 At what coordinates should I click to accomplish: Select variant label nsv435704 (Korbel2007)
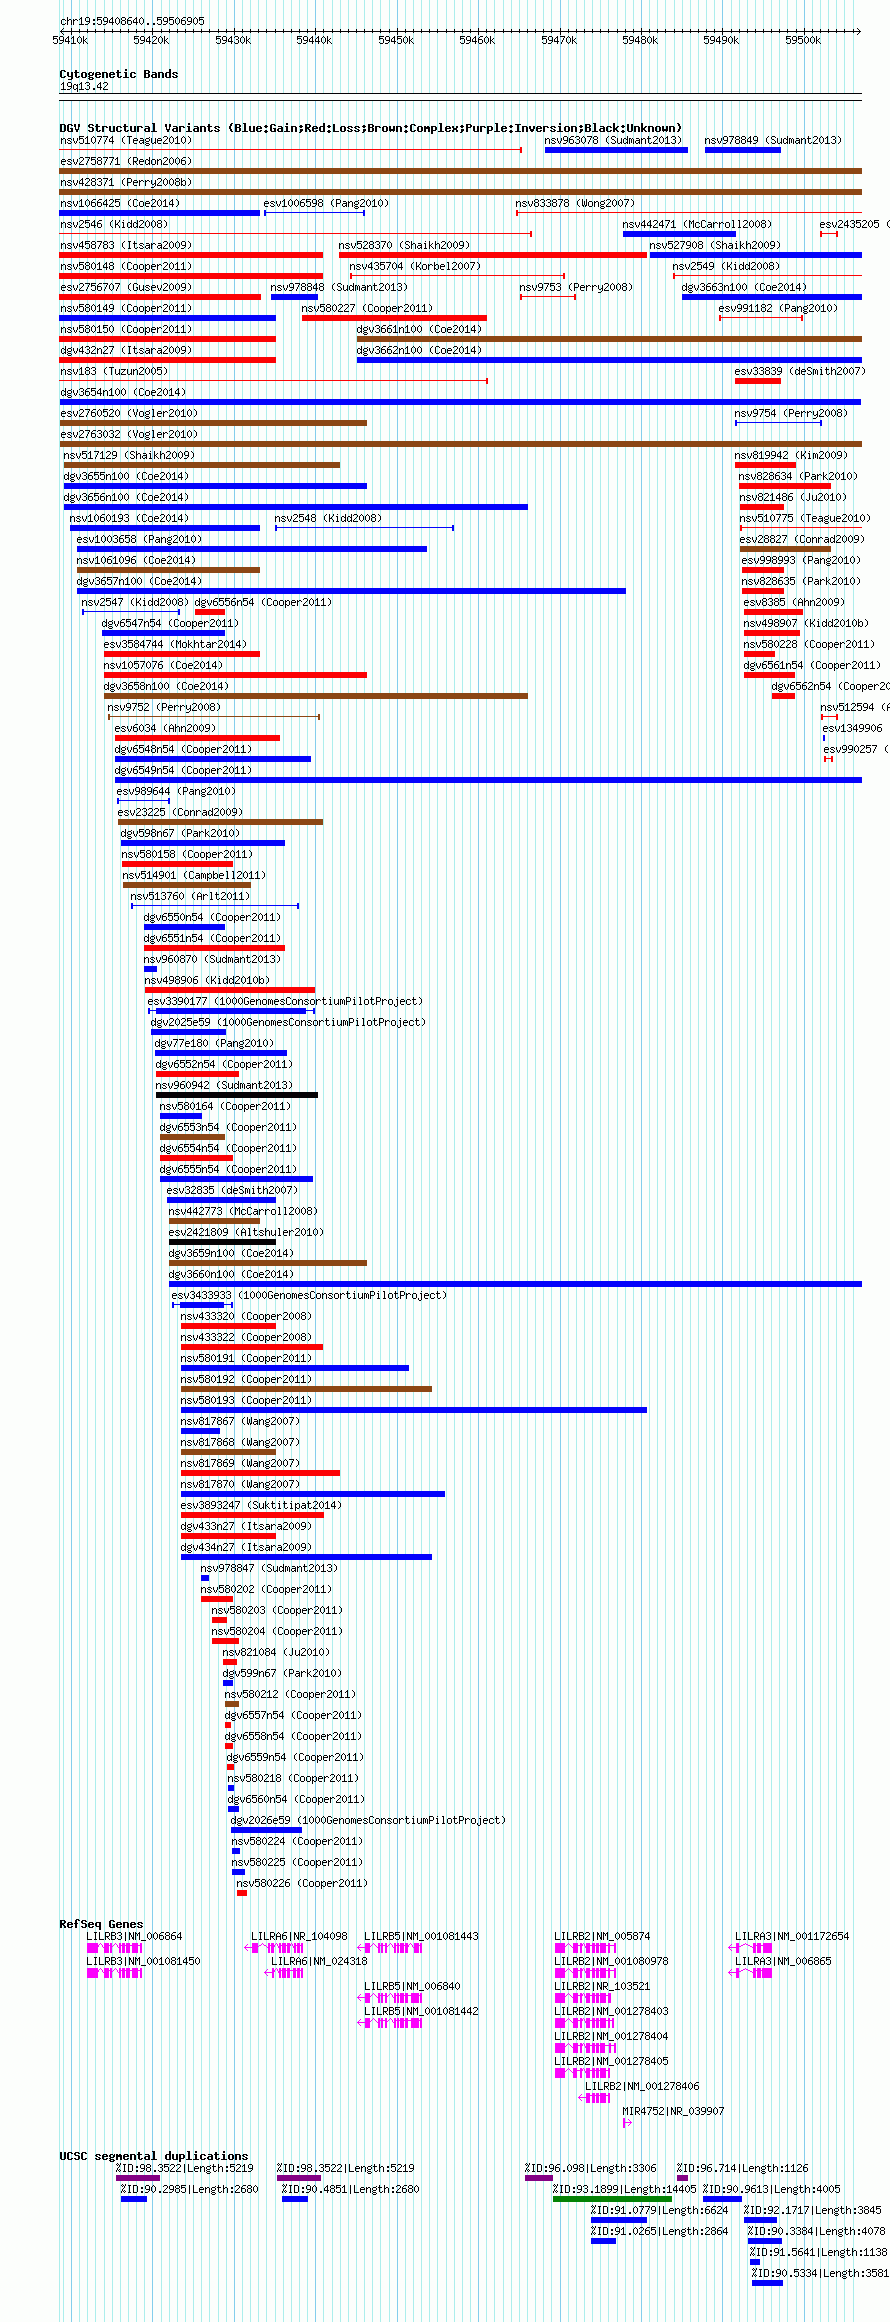[x=415, y=267]
